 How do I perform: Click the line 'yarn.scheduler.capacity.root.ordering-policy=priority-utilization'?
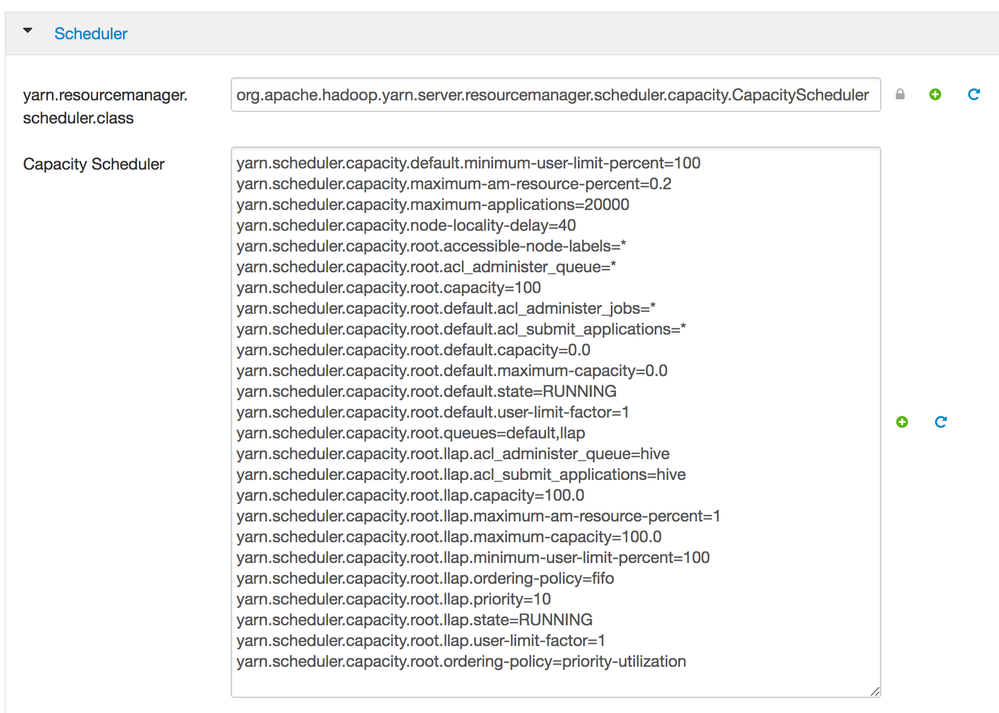coord(461,661)
